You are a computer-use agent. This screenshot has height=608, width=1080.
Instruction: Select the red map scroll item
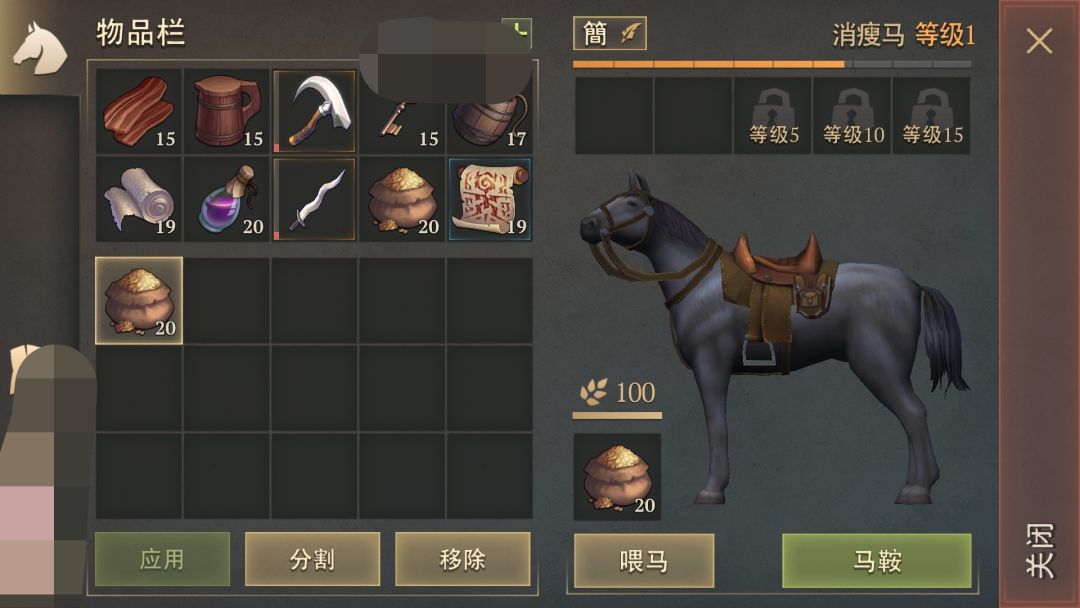tap(490, 199)
